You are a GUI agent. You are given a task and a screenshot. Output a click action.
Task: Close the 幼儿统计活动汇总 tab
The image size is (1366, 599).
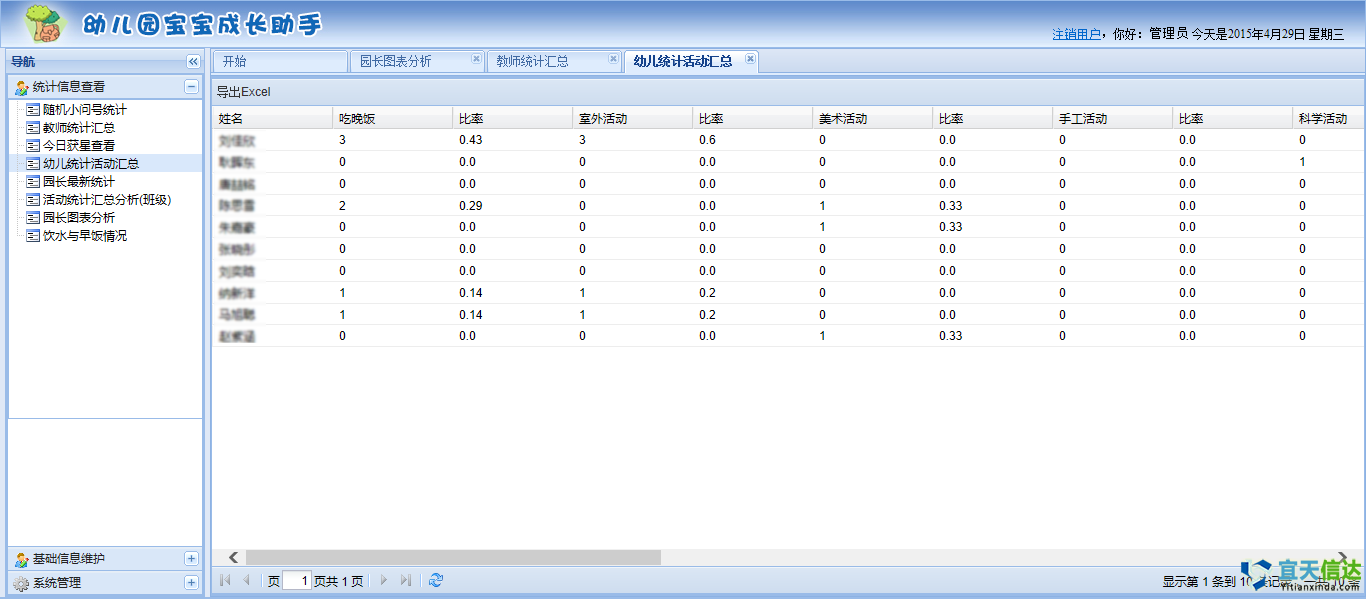tap(750, 59)
